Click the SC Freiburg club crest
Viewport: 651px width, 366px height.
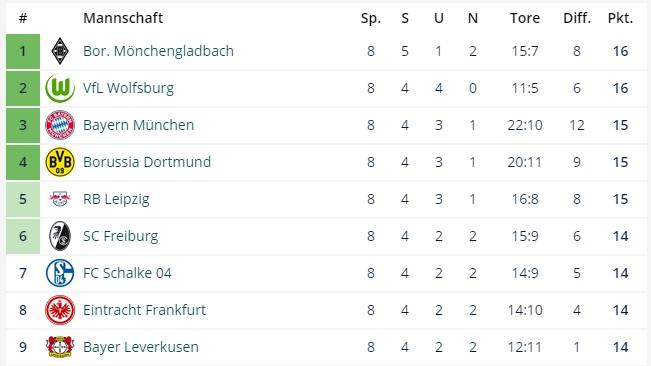(x=60, y=236)
